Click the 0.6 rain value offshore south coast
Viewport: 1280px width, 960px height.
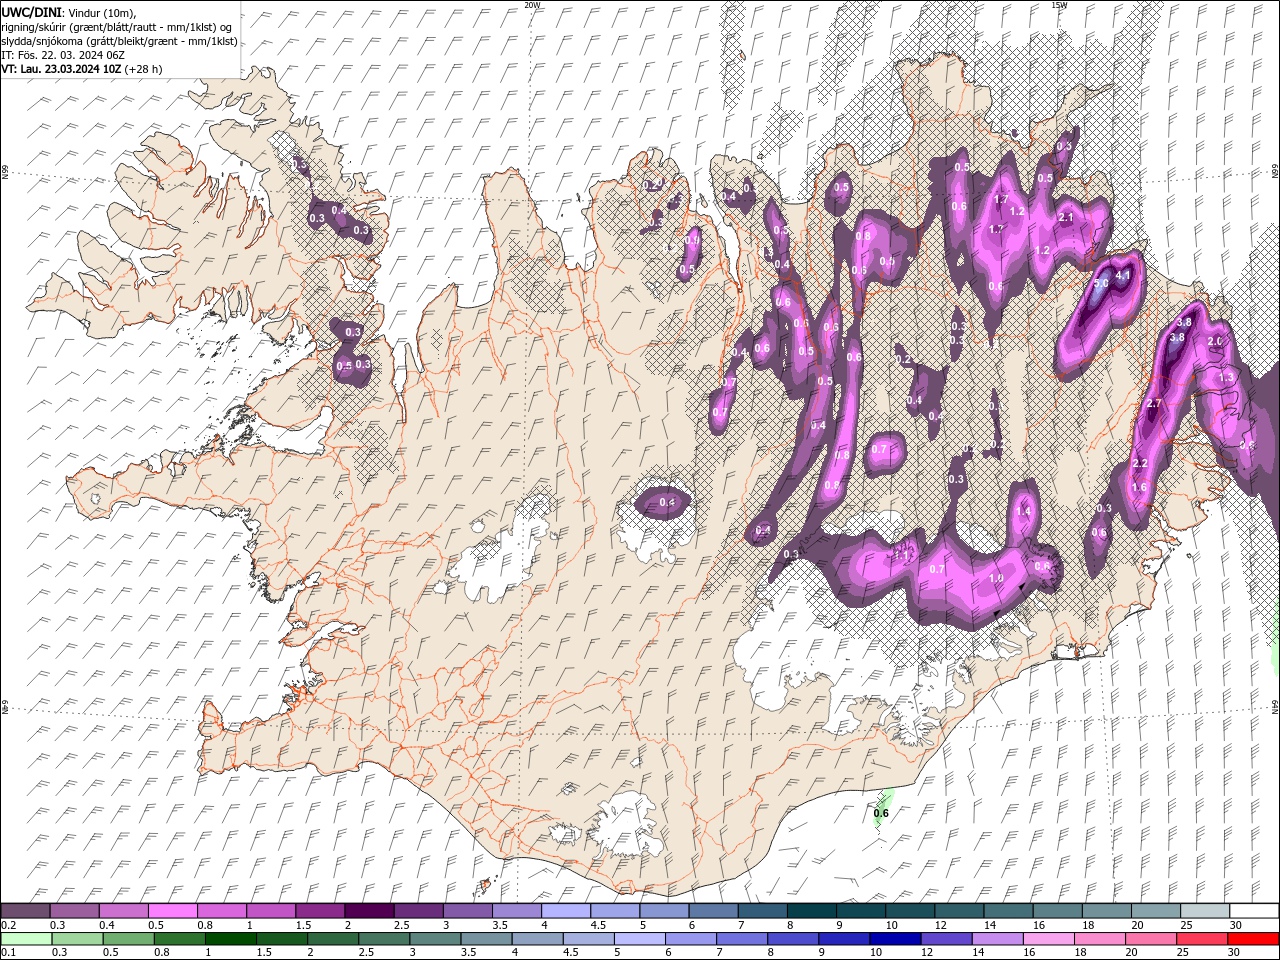(x=881, y=813)
